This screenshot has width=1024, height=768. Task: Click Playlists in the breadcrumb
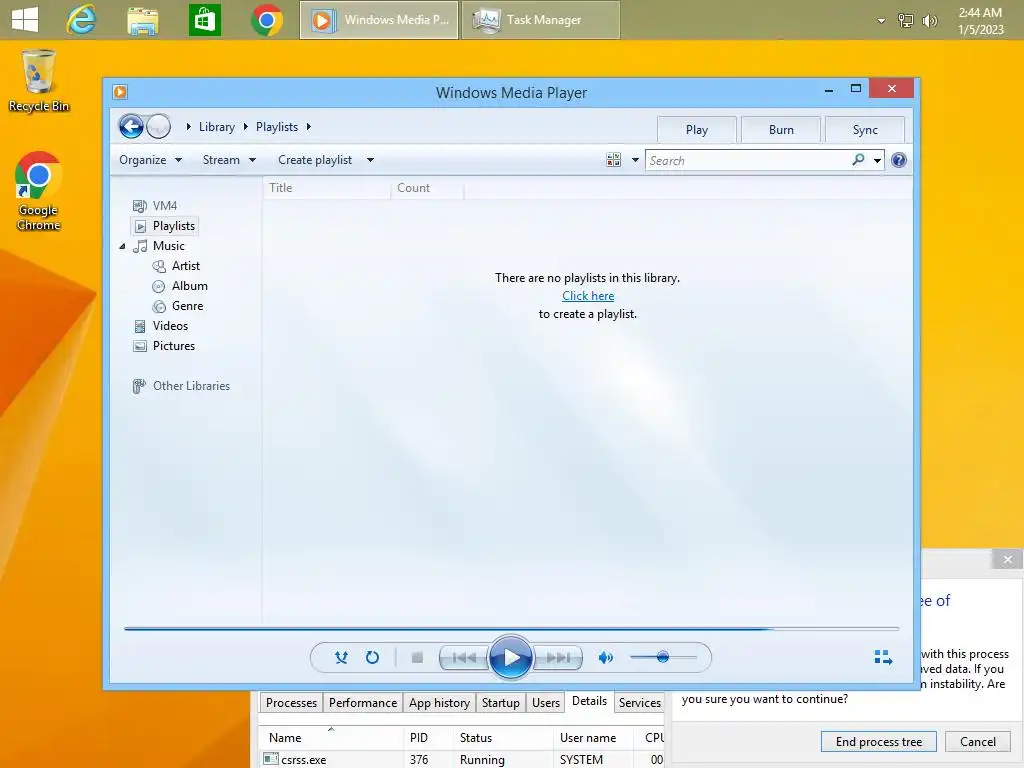[277, 127]
